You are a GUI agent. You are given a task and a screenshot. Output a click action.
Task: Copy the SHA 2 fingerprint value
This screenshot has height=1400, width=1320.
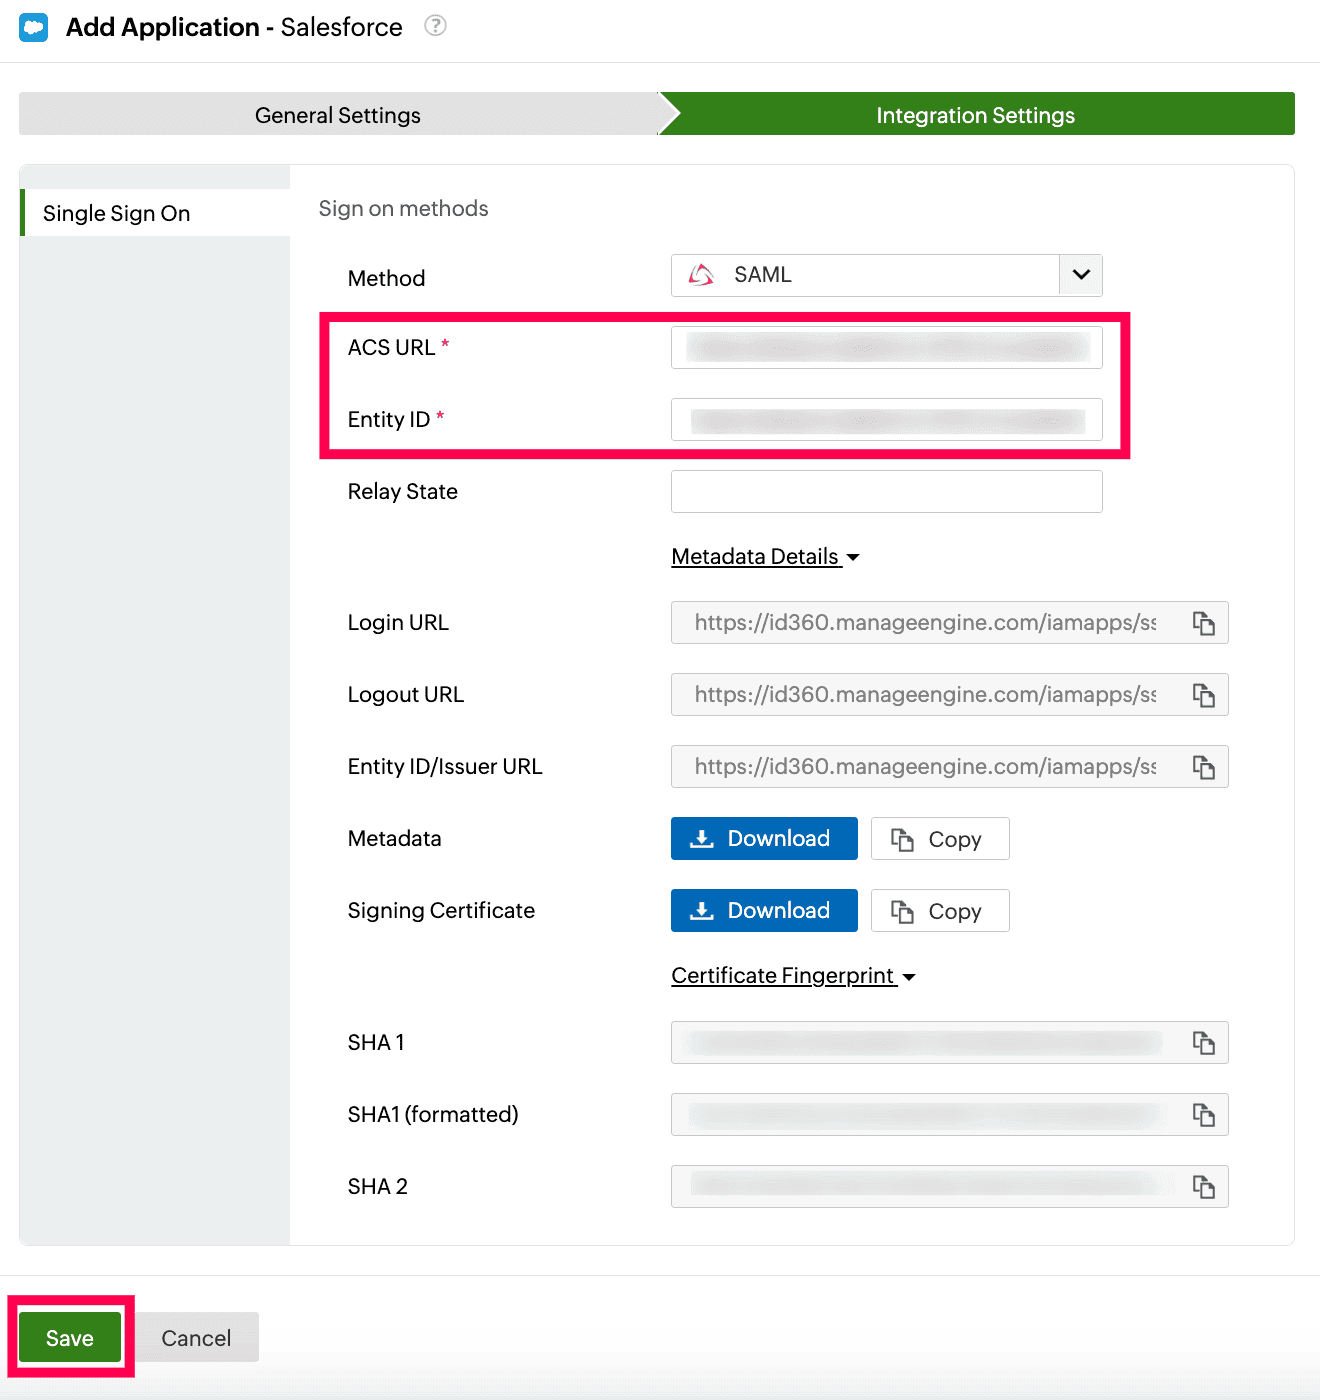point(1204,1186)
